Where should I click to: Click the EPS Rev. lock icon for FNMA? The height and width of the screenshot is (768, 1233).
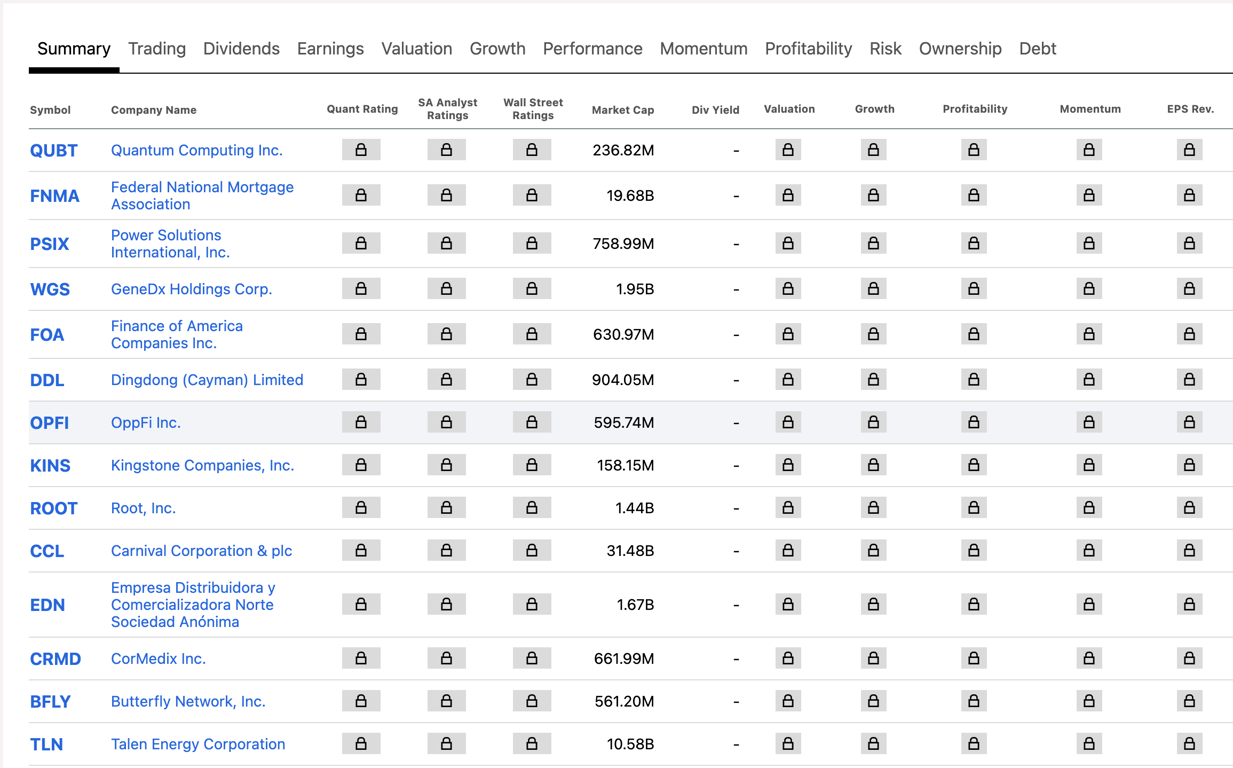tap(1189, 195)
